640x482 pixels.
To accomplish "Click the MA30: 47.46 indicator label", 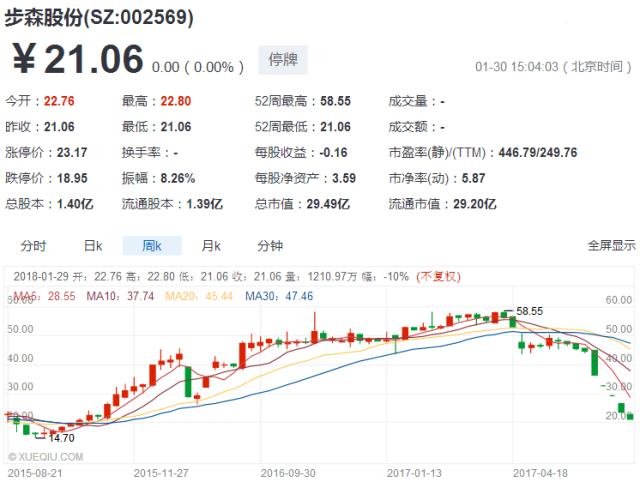I will tap(279, 296).
